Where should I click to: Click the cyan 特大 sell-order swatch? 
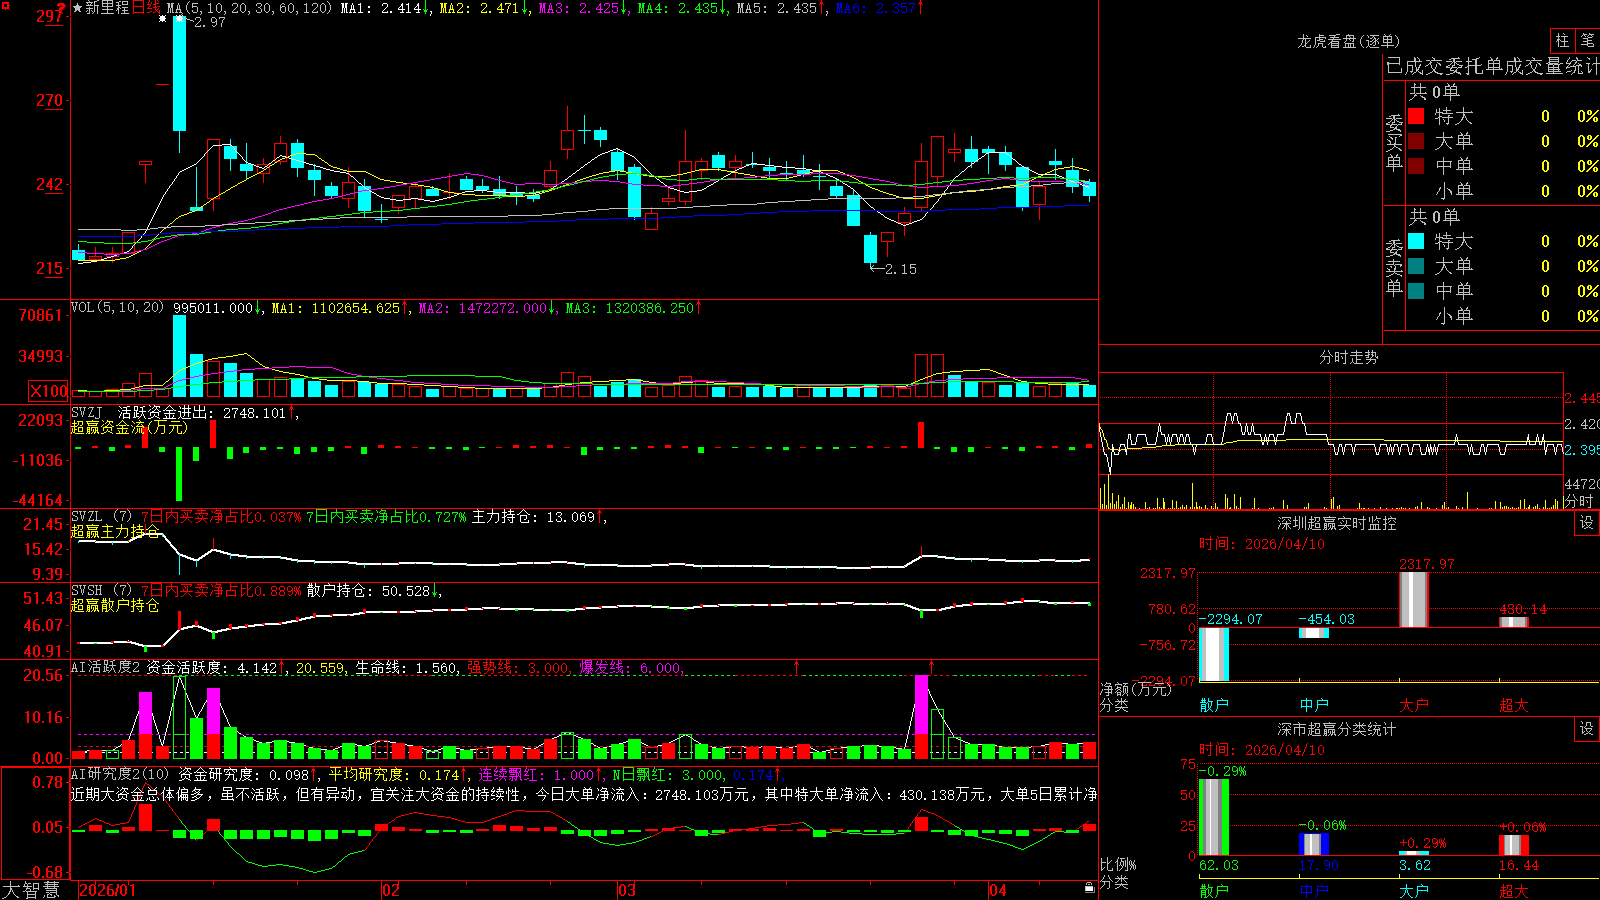pyautogui.click(x=1416, y=241)
